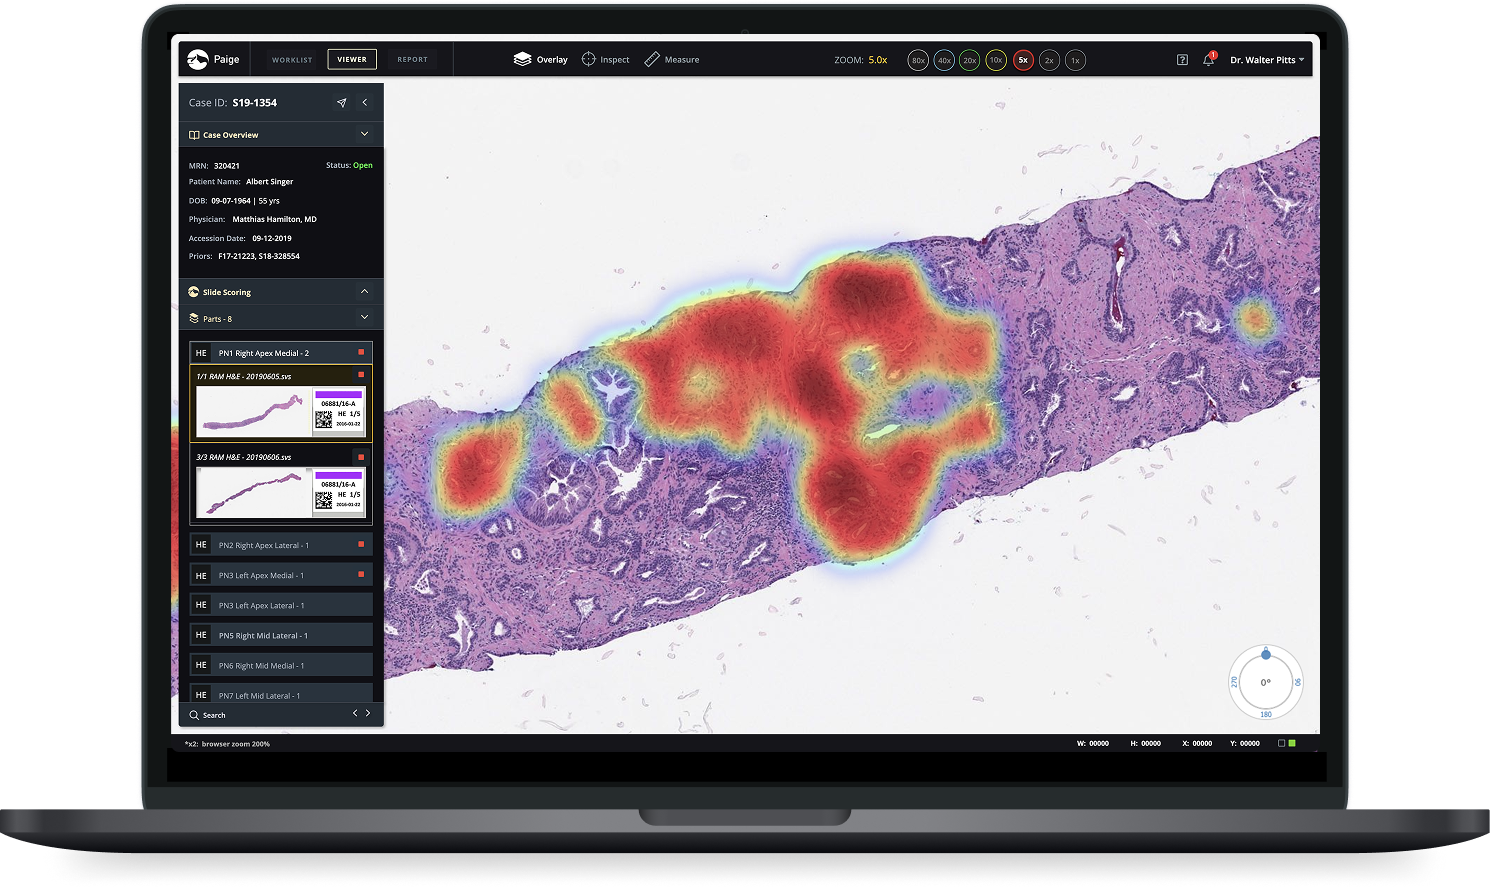Select the Measure ruler tool
This screenshot has width=1491, height=890.
click(671, 60)
